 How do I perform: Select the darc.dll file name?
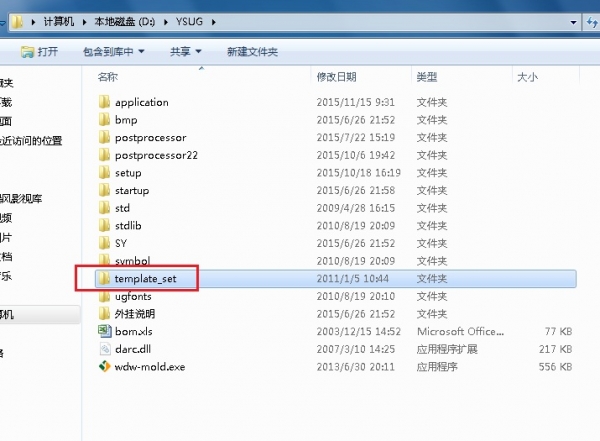point(133,349)
